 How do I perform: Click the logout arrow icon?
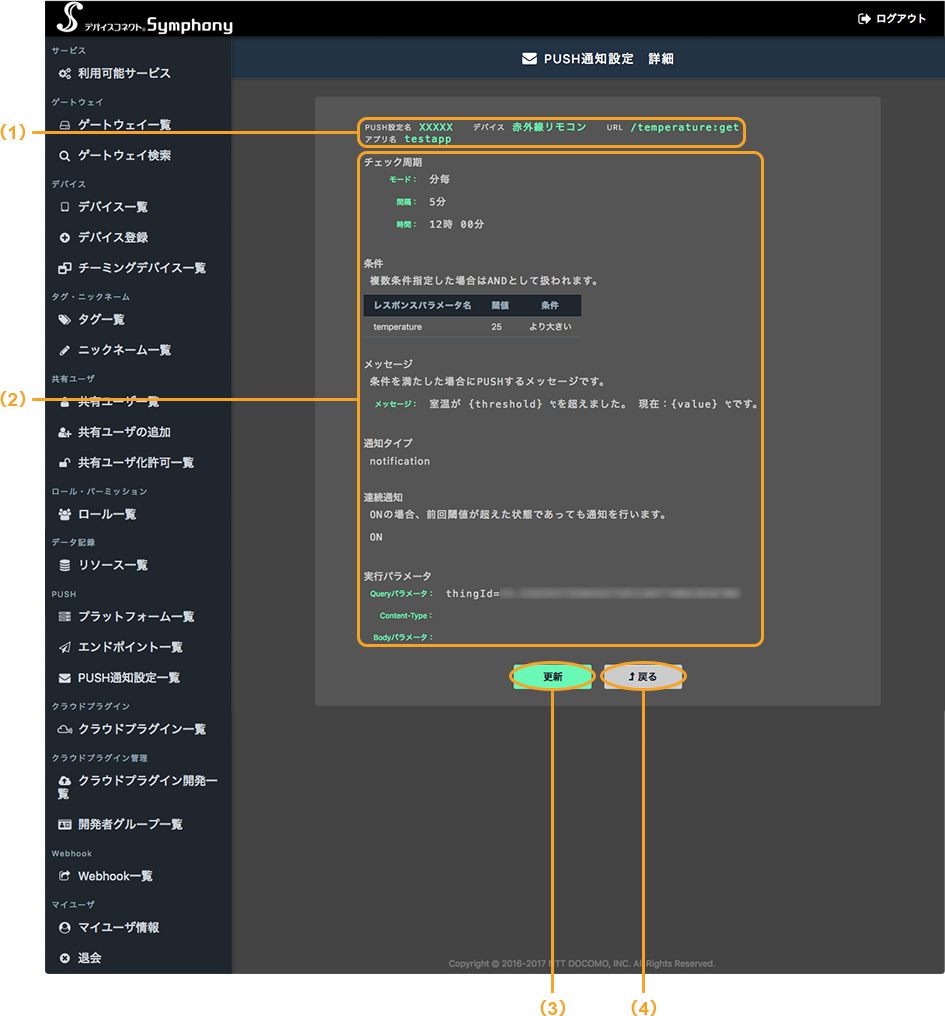tap(864, 19)
